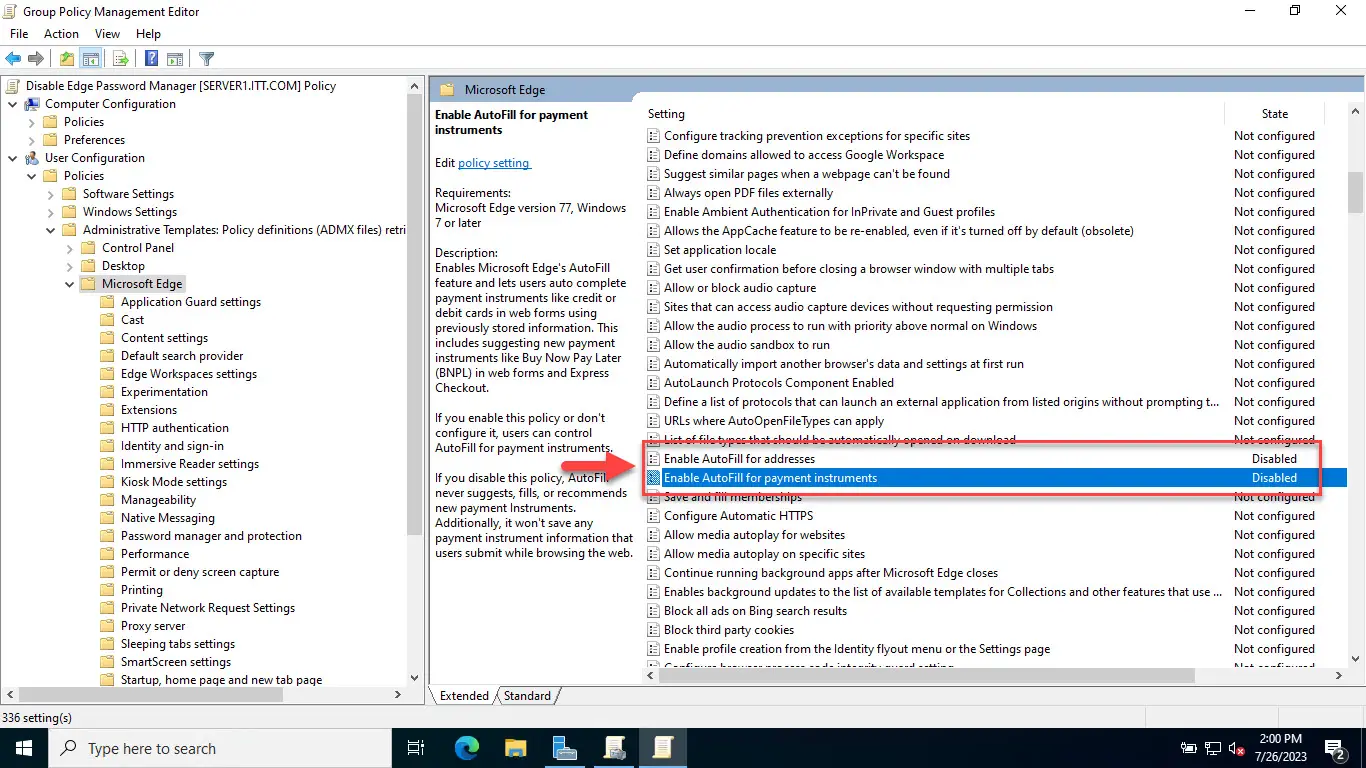Select Application Guard settings folder
This screenshot has height=768, width=1366.
pos(190,302)
